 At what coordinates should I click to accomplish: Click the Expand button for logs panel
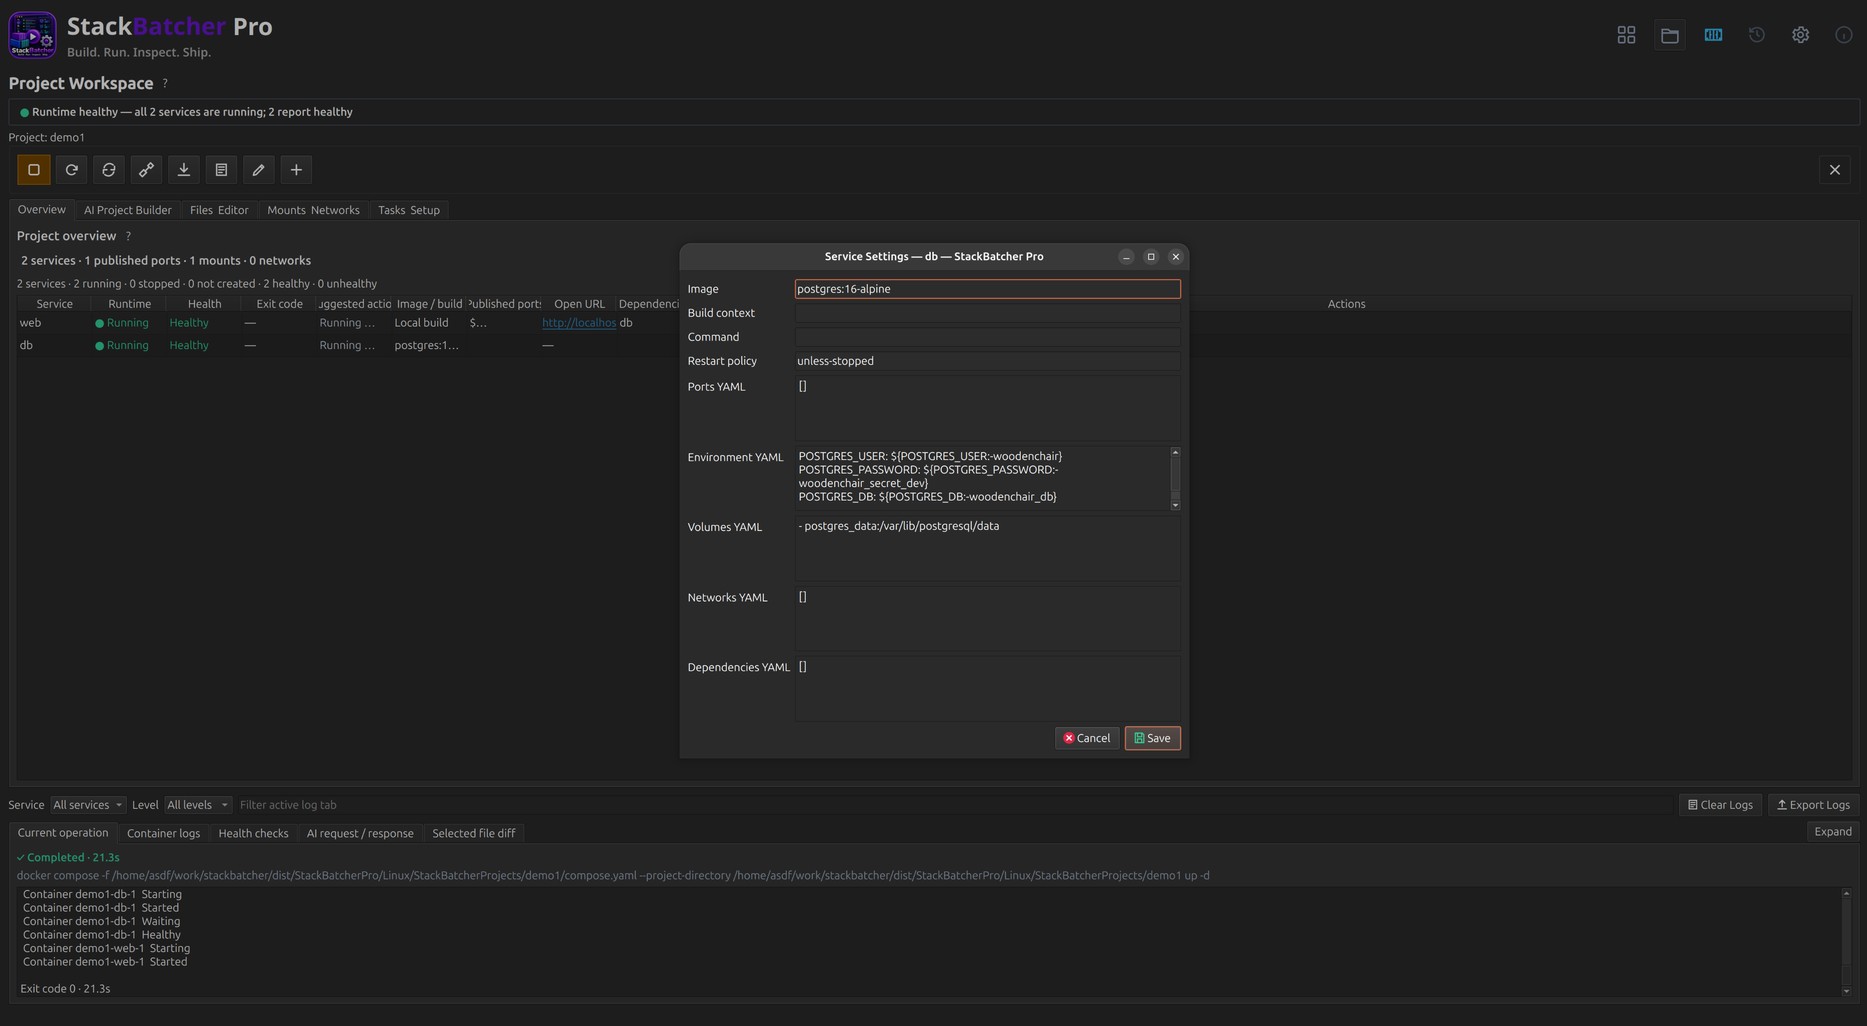click(x=1833, y=832)
